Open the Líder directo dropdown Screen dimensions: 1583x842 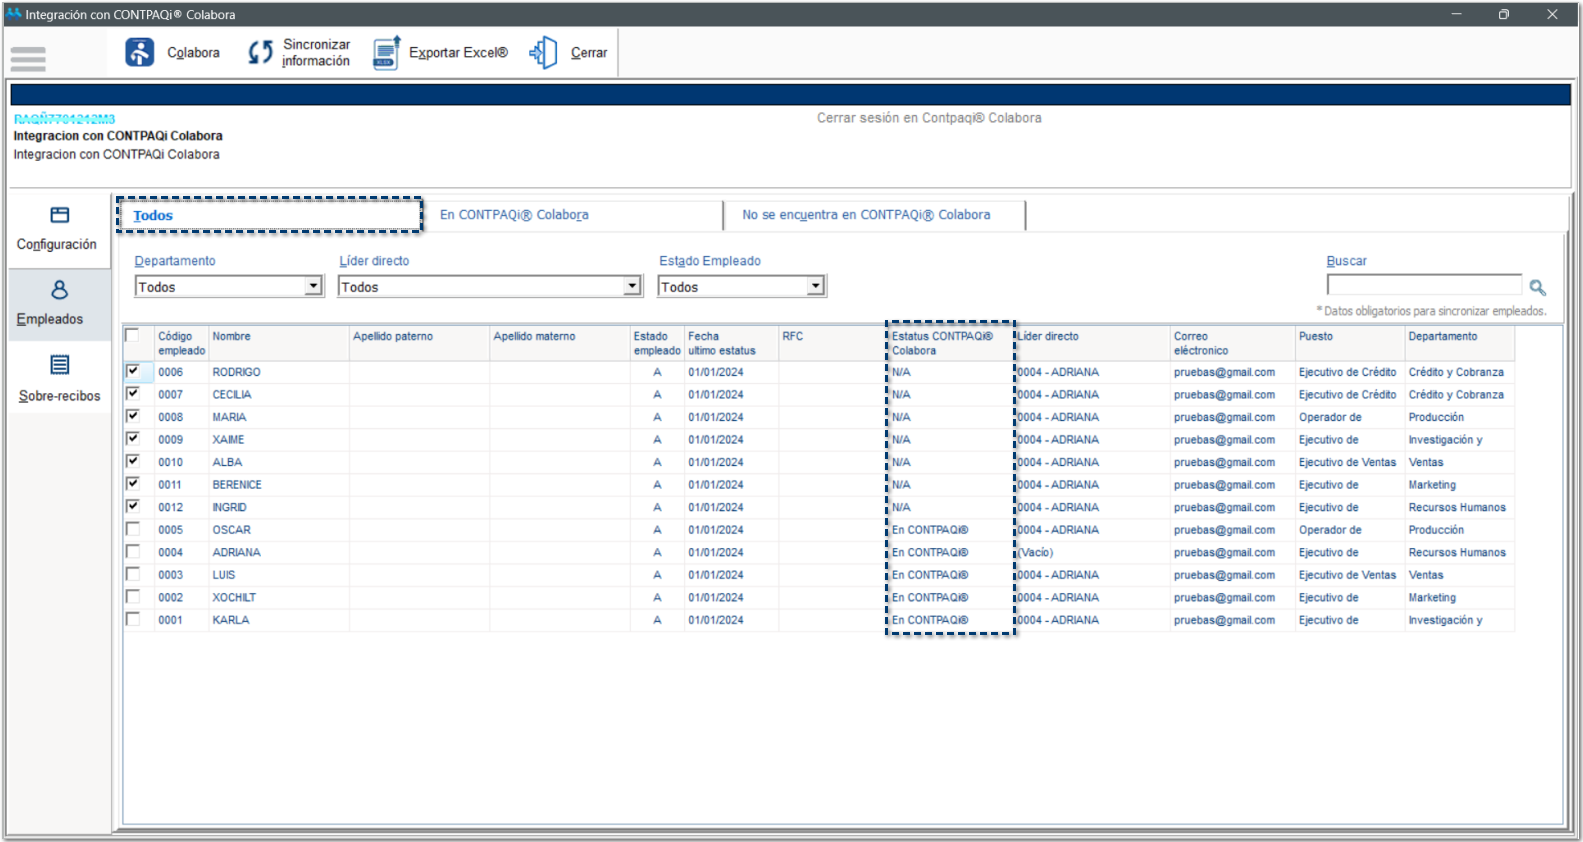[632, 287]
